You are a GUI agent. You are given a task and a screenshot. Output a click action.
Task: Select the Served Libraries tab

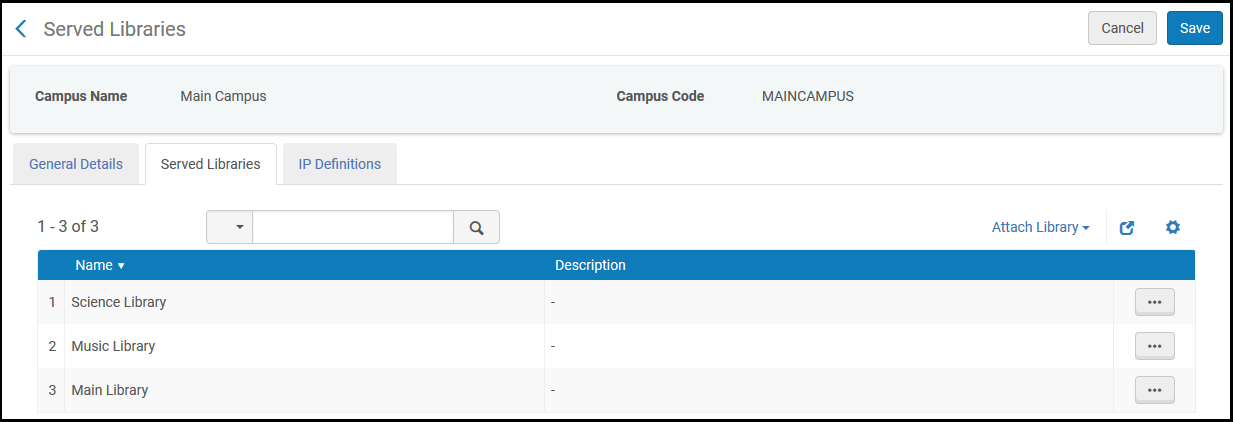210,164
